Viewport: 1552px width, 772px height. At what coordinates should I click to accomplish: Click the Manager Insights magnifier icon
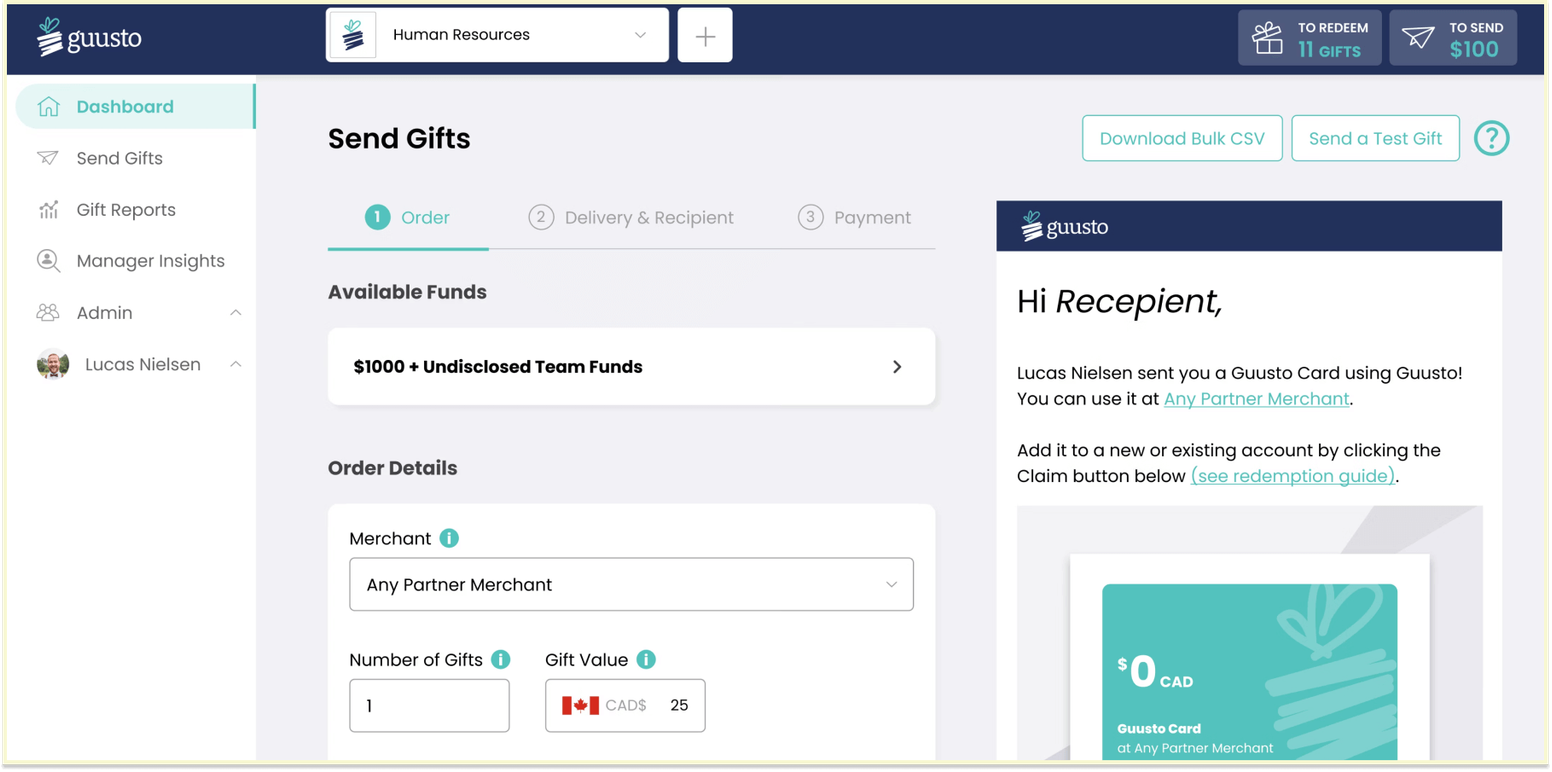click(48, 261)
